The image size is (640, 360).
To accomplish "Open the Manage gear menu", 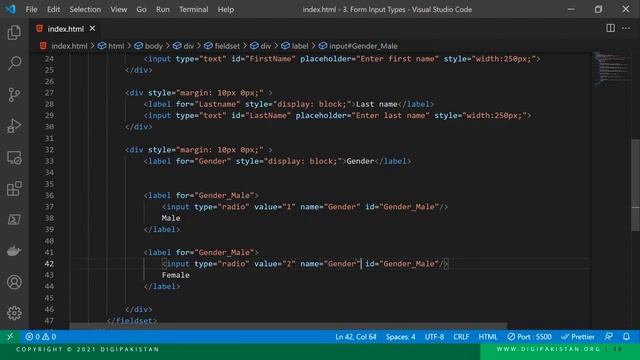I will (14, 313).
